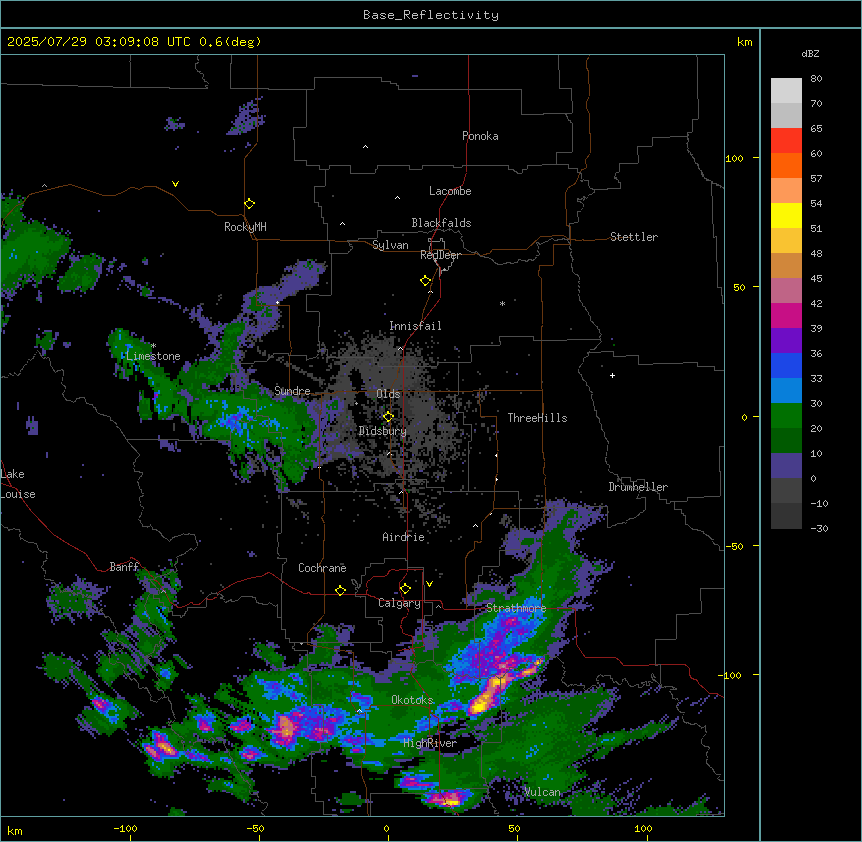Select the dark green 20-10 dBZ legend color

tap(786, 441)
